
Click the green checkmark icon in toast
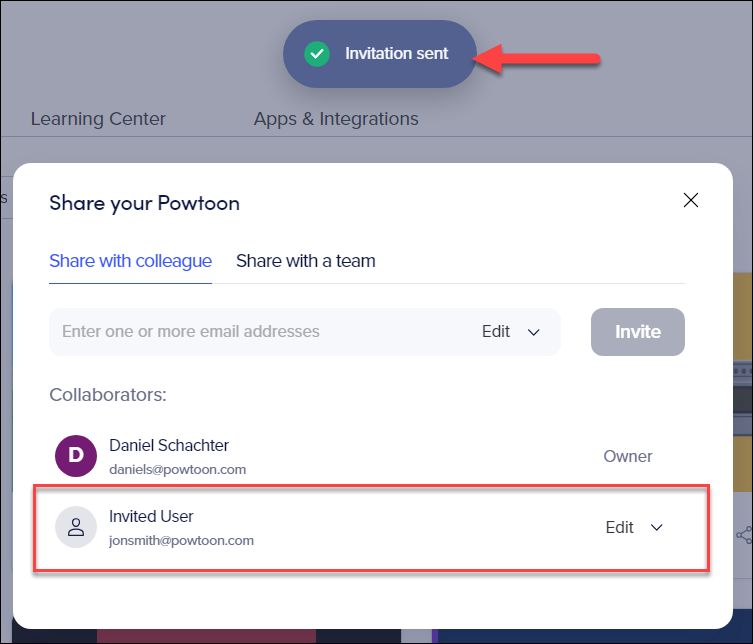[317, 54]
